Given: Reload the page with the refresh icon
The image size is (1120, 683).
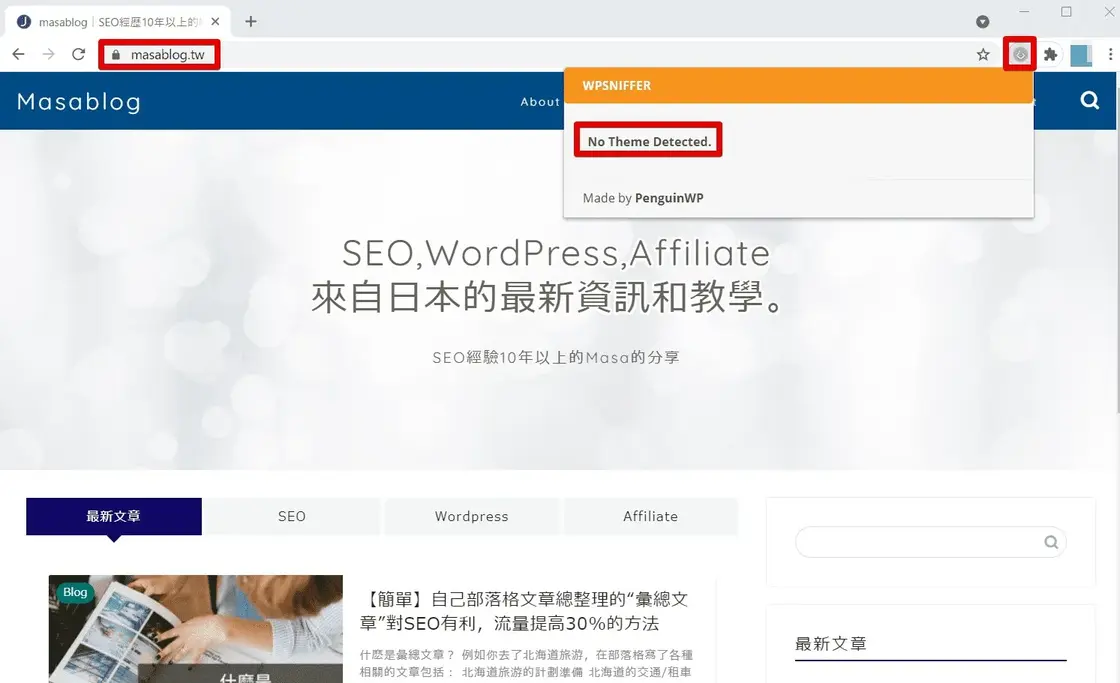Looking at the screenshot, I should [x=79, y=54].
